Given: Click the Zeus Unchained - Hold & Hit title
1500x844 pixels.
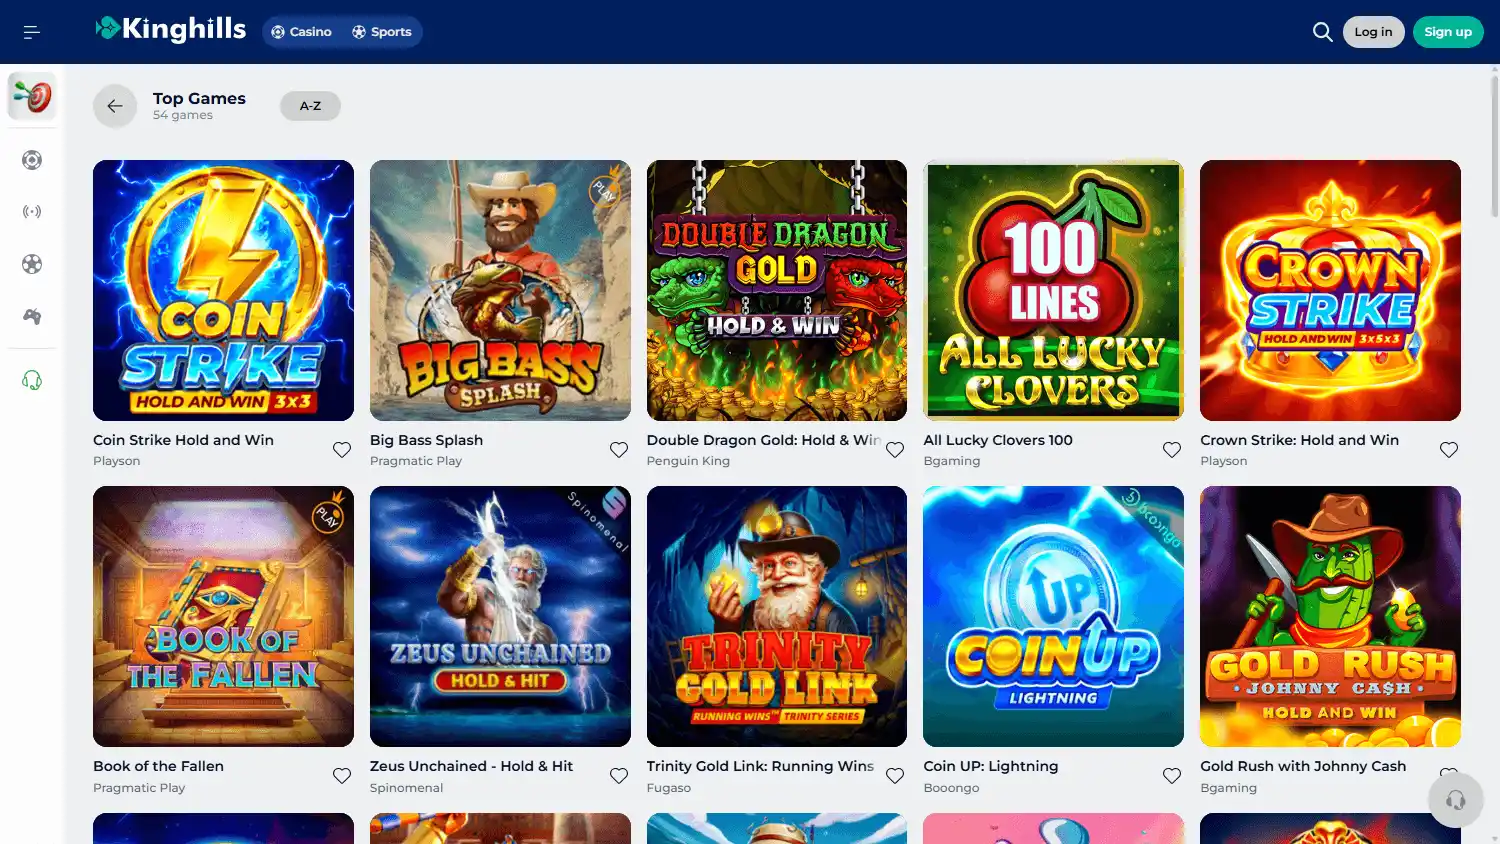Looking at the screenshot, I should pos(471,766).
